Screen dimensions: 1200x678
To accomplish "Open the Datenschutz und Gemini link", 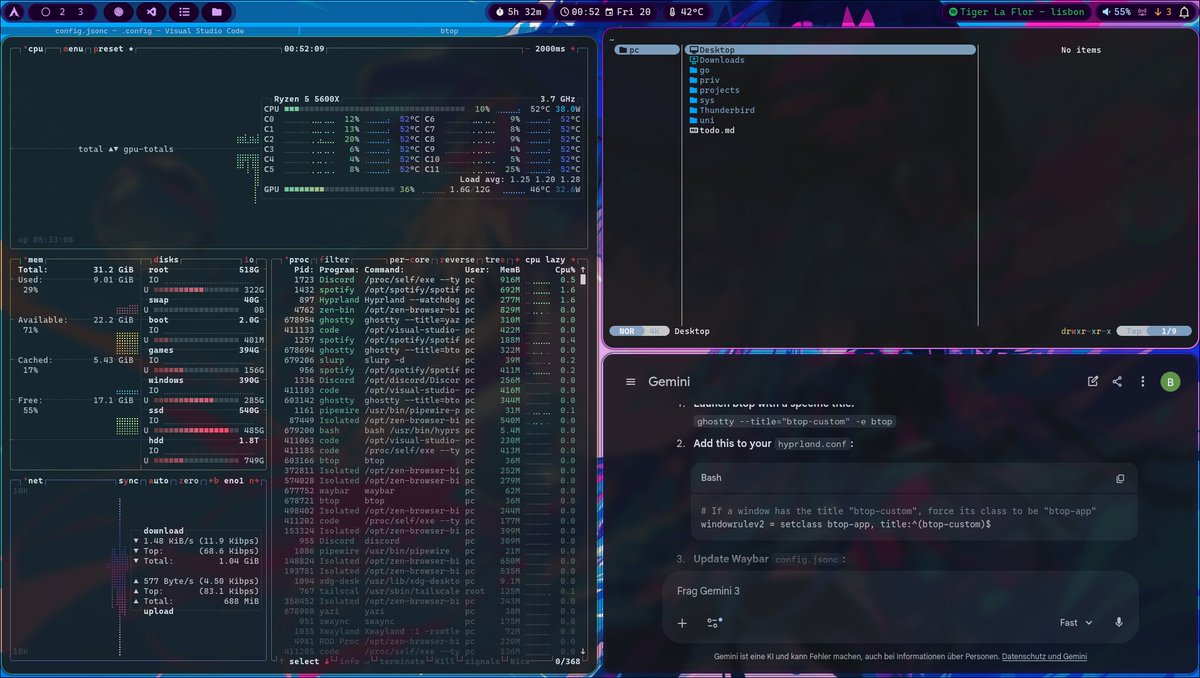I will (1044, 656).
